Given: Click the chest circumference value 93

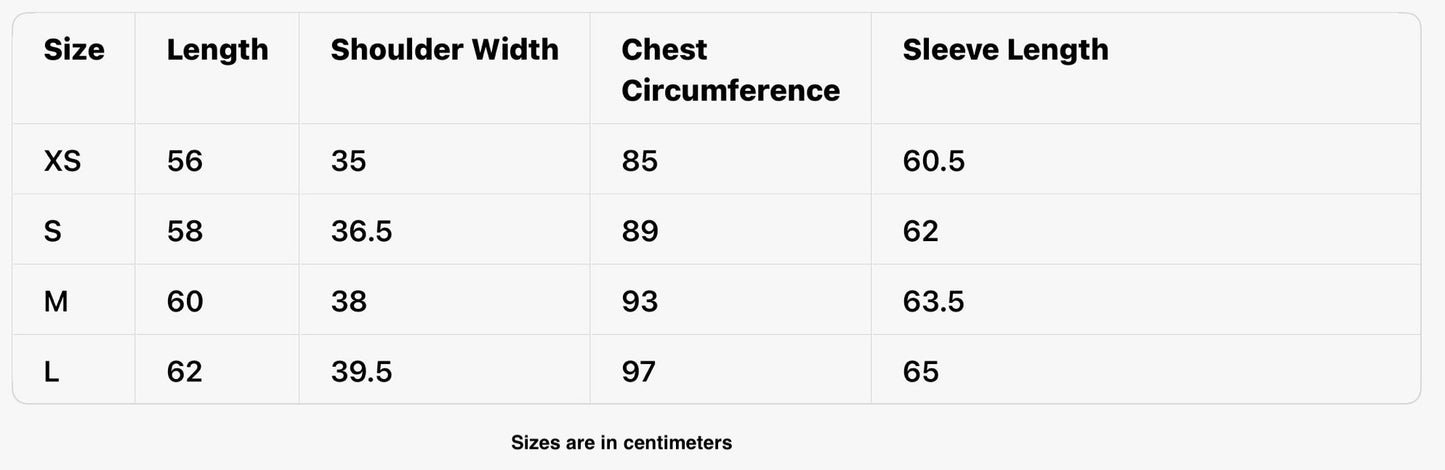Looking at the screenshot, I should click(x=639, y=302).
